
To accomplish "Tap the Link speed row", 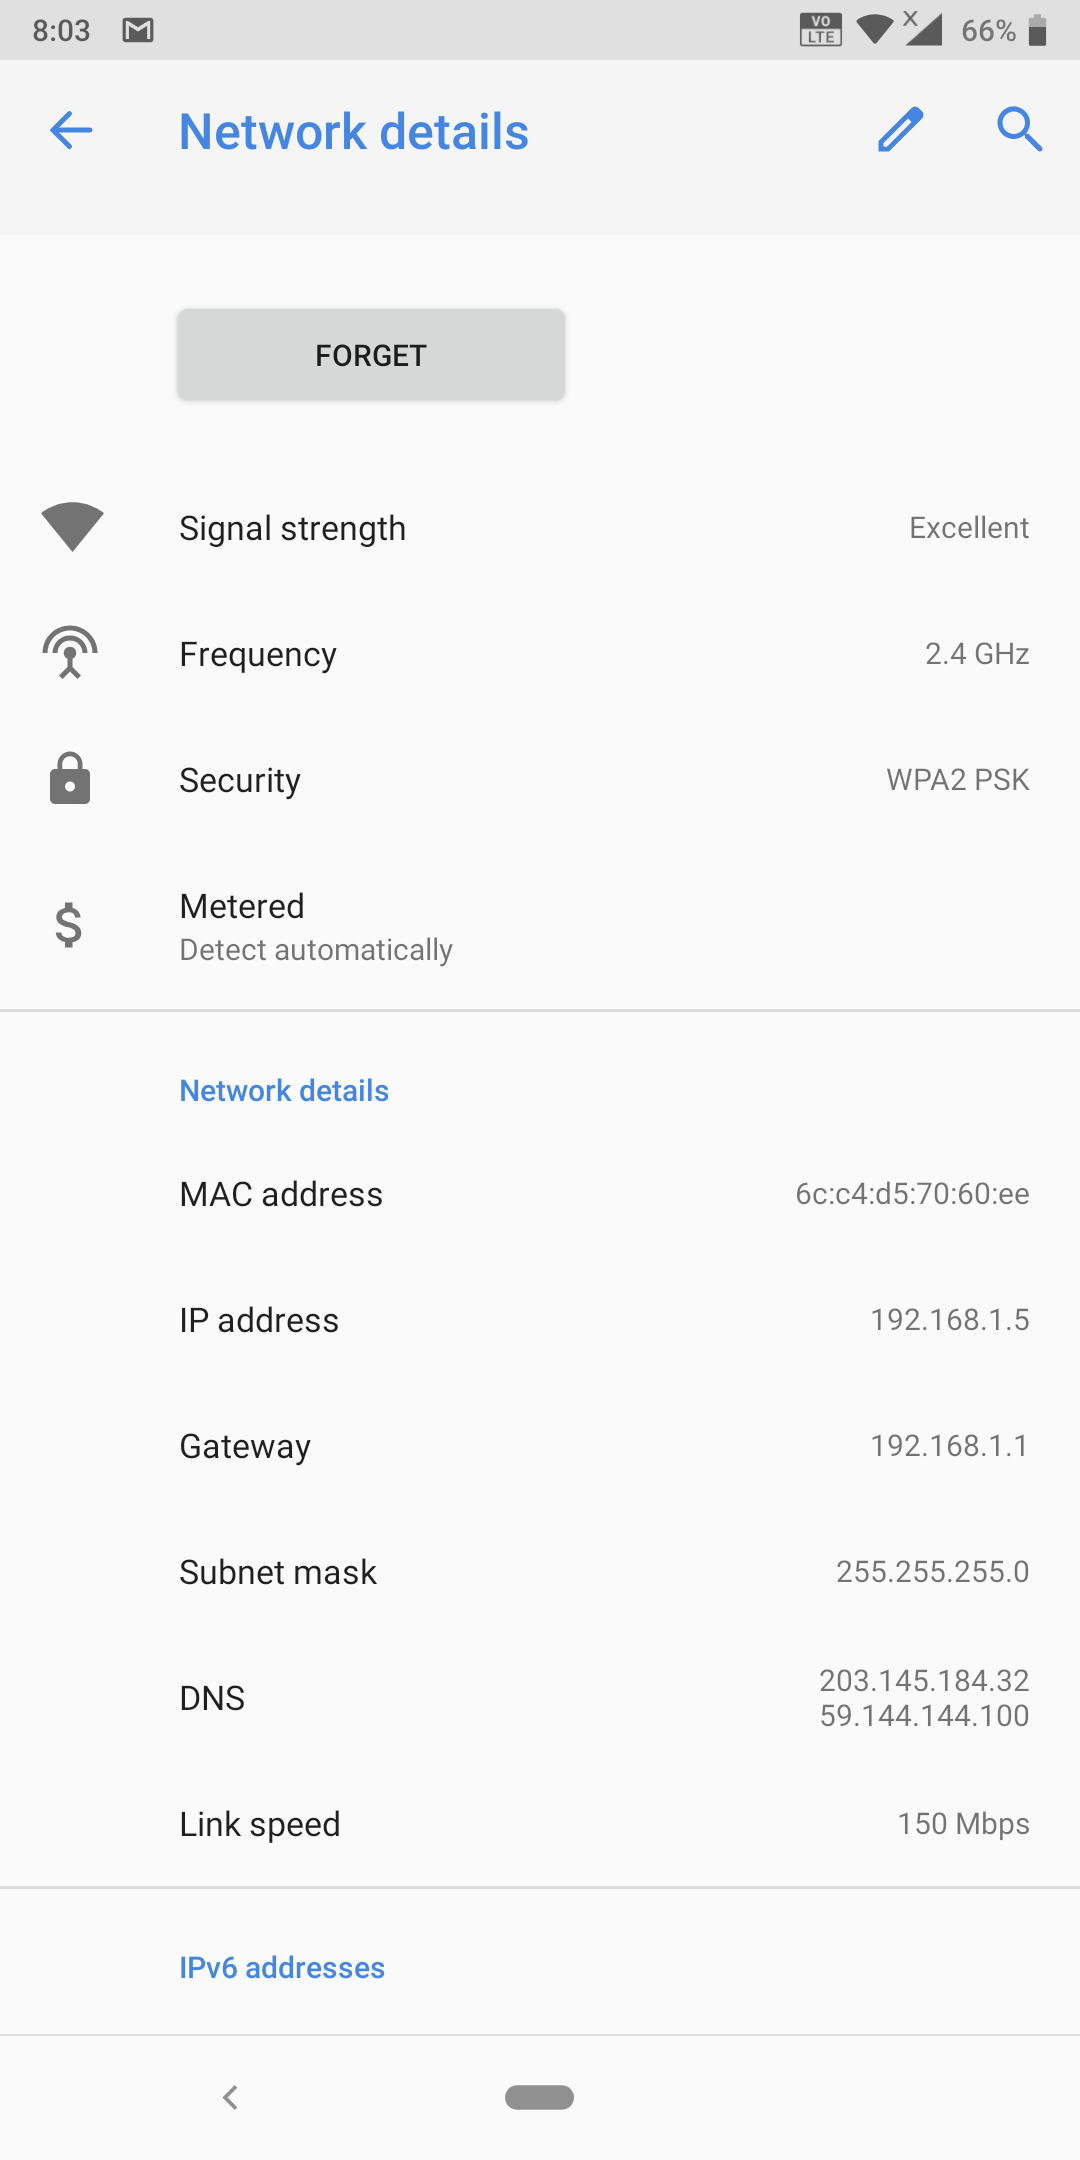I will pos(540,1824).
